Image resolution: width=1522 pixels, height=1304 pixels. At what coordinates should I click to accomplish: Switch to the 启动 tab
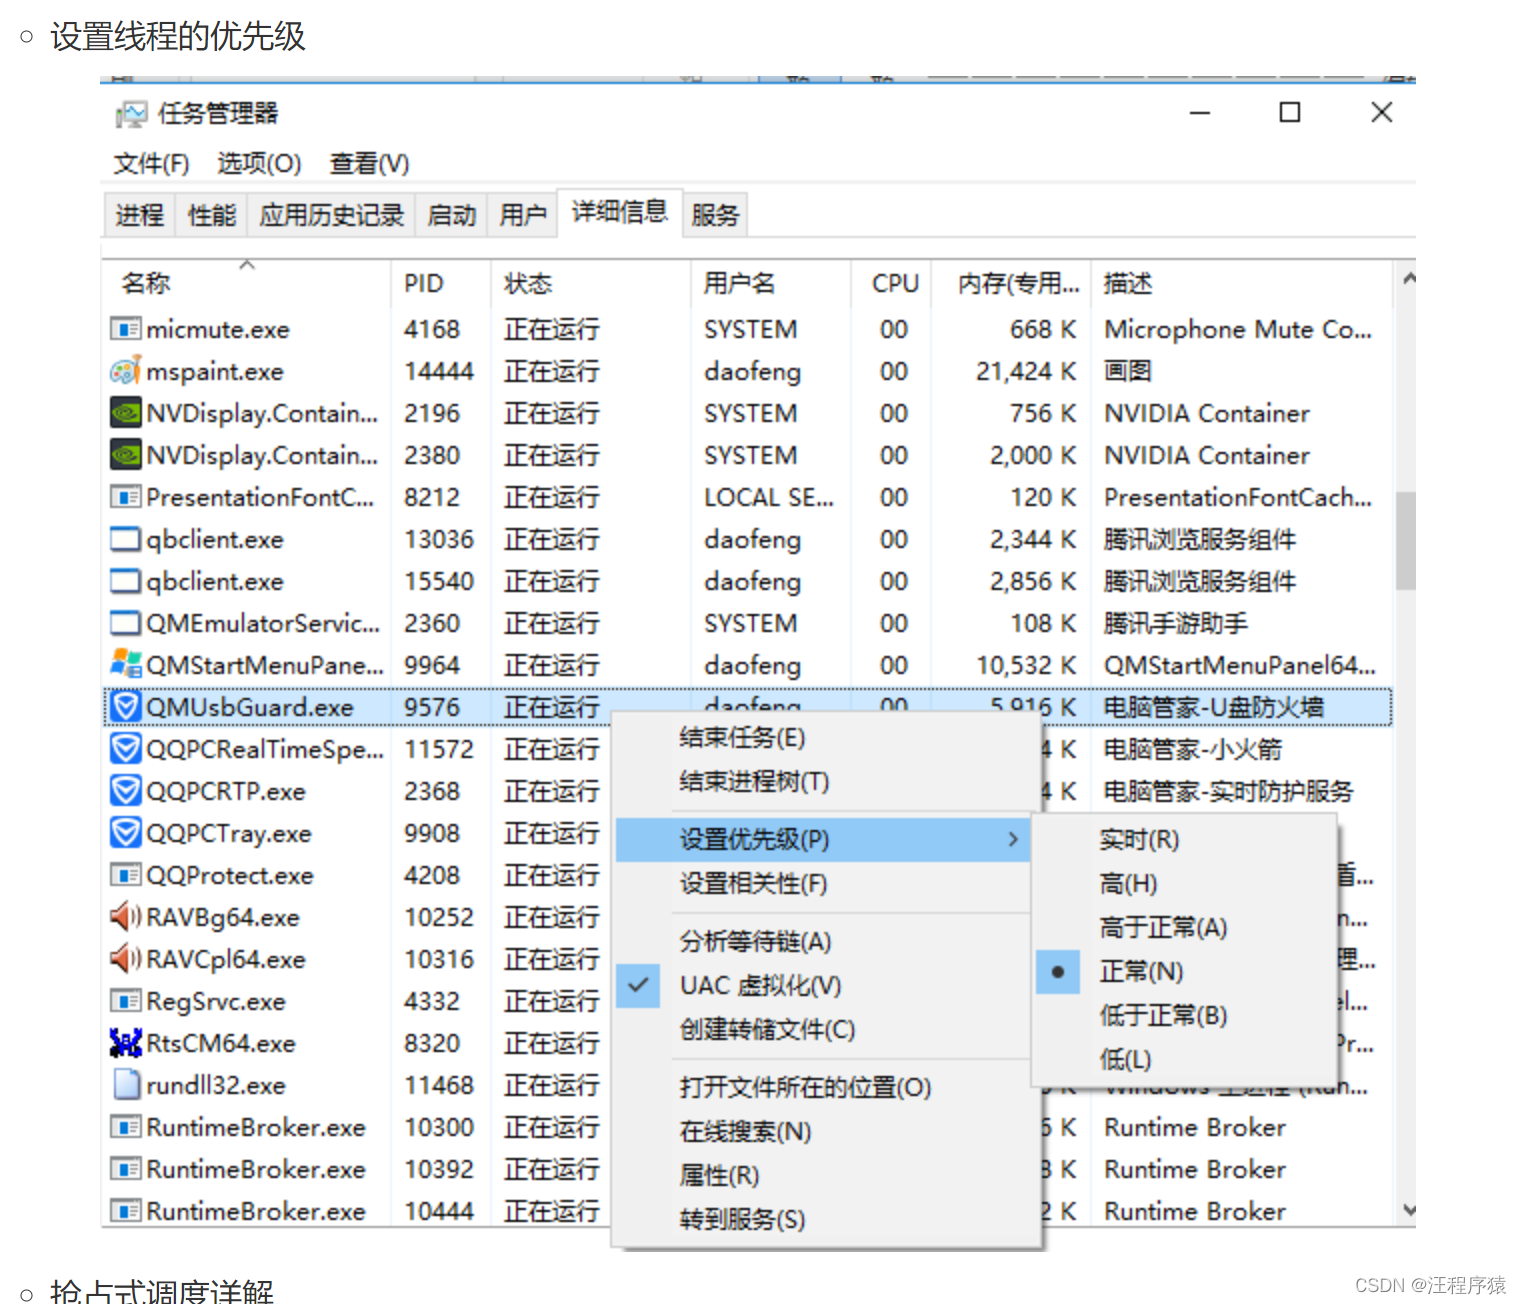pos(451,215)
